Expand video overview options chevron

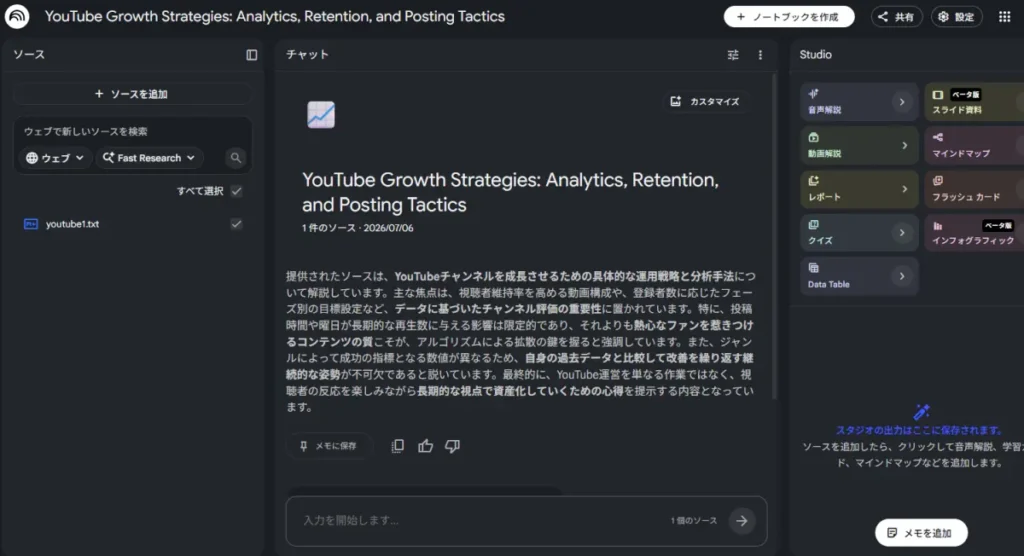[904, 146]
